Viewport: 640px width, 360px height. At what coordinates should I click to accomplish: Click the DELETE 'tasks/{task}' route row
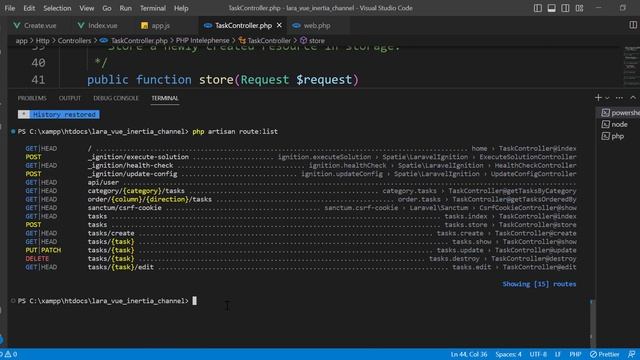click(301, 259)
